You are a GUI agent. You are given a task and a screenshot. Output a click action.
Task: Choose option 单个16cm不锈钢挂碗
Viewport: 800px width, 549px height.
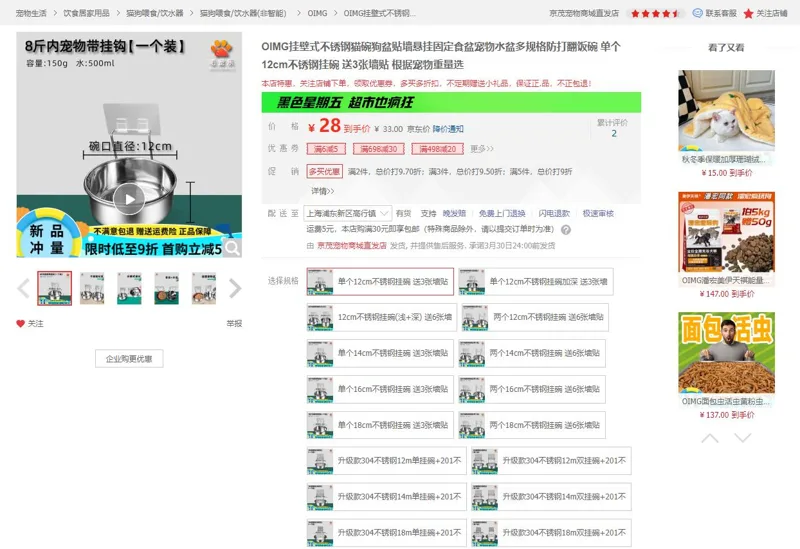[x=380, y=389]
